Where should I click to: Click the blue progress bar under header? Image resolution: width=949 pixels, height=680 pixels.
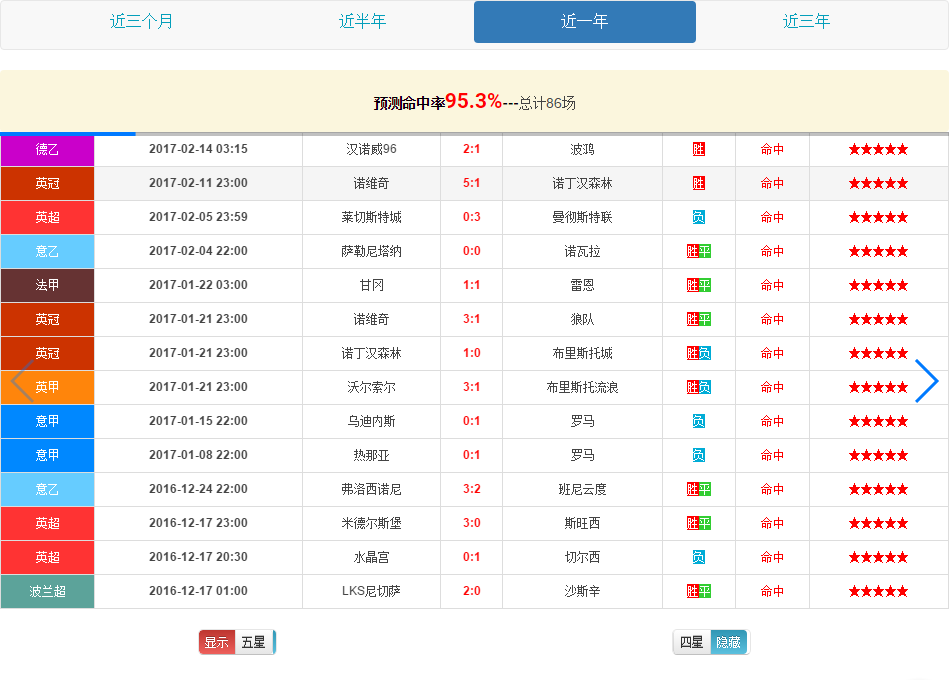point(68,134)
